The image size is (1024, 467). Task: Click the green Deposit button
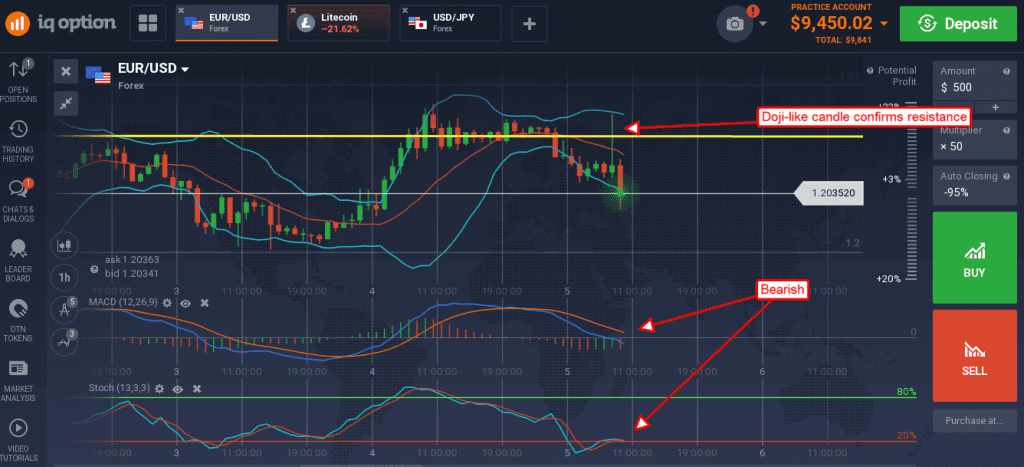(x=959, y=24)
